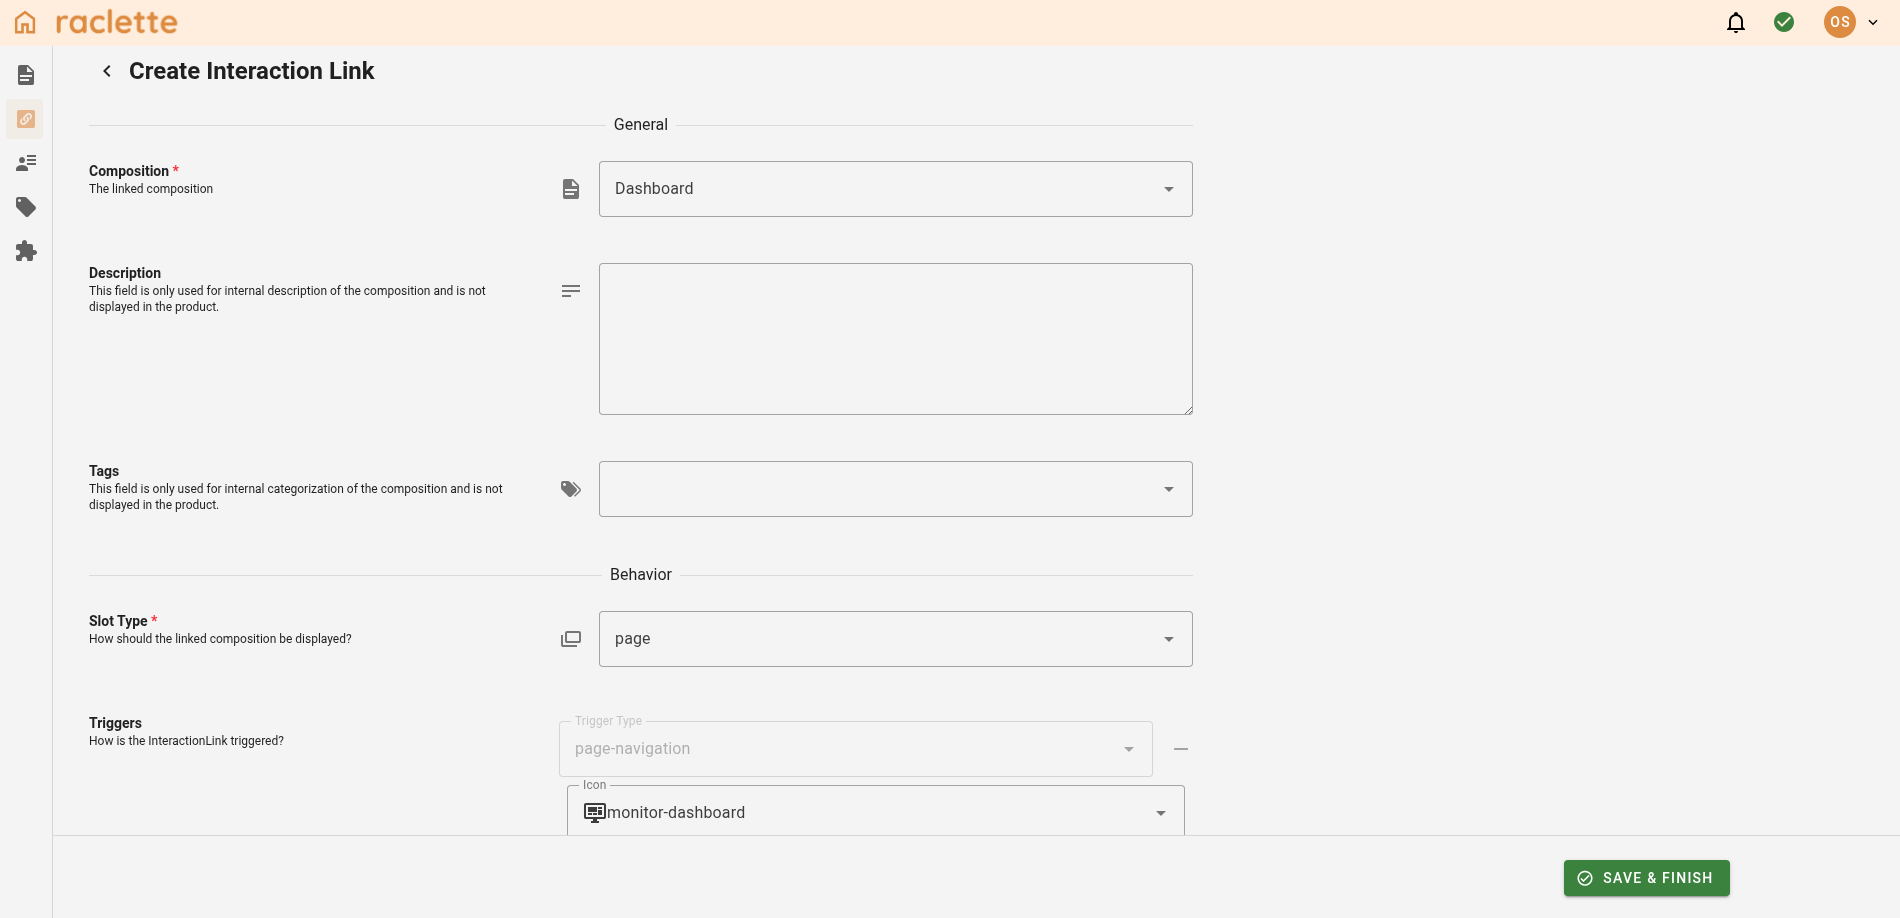Click the SAVE & FINISH button
Screen dimensions: 1900x918
[x=1646, y=877]
